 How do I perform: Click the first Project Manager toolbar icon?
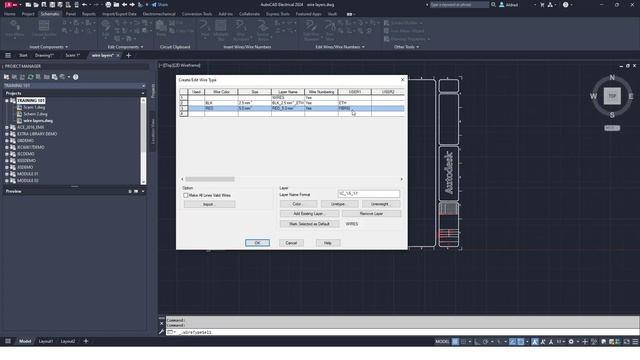click(7, 77)
